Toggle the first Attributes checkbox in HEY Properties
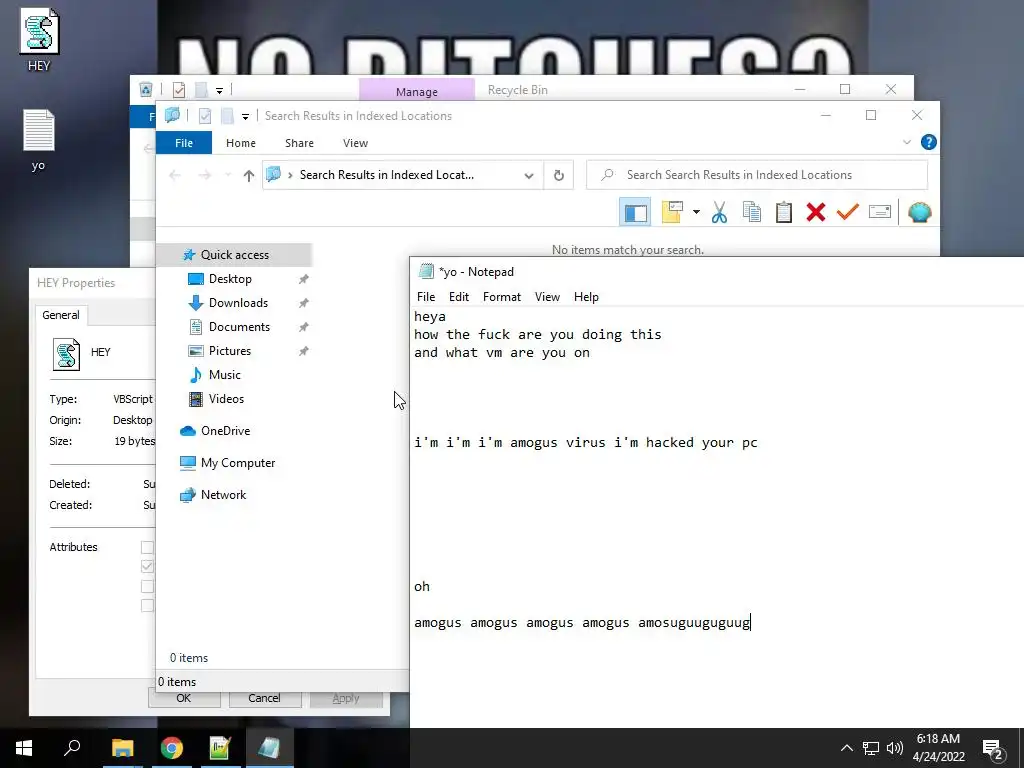The image size is (1024, 768). tap(148, 547)
